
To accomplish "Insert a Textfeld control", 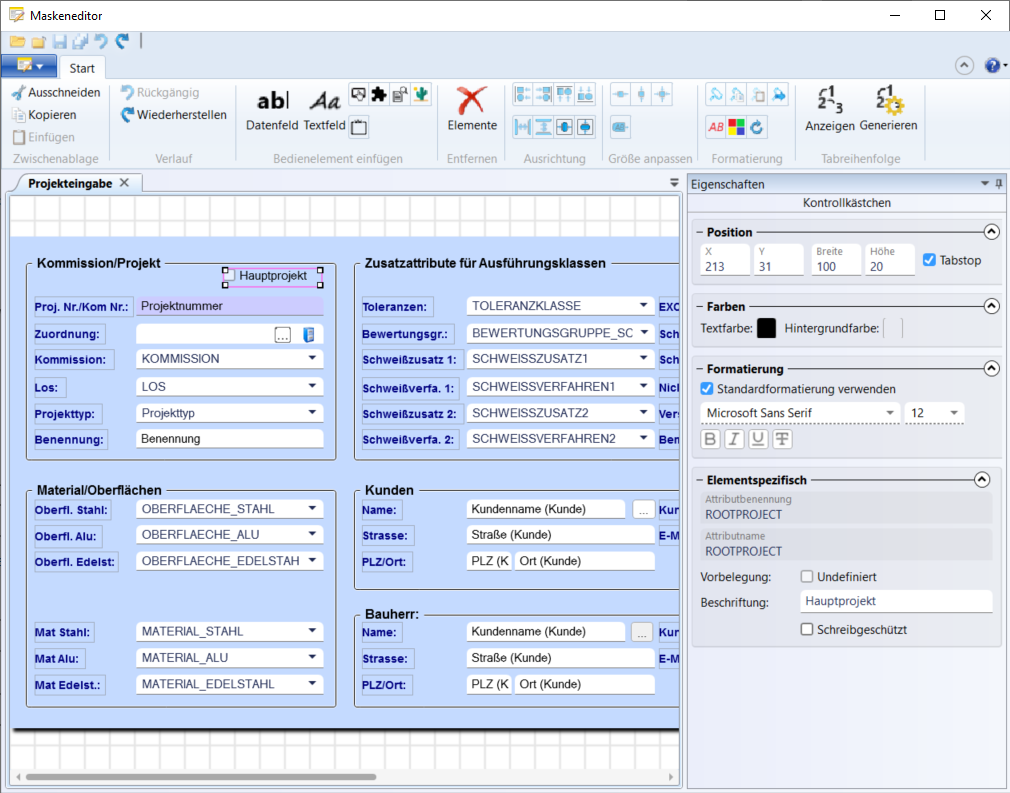I will (x=324, y=110).
